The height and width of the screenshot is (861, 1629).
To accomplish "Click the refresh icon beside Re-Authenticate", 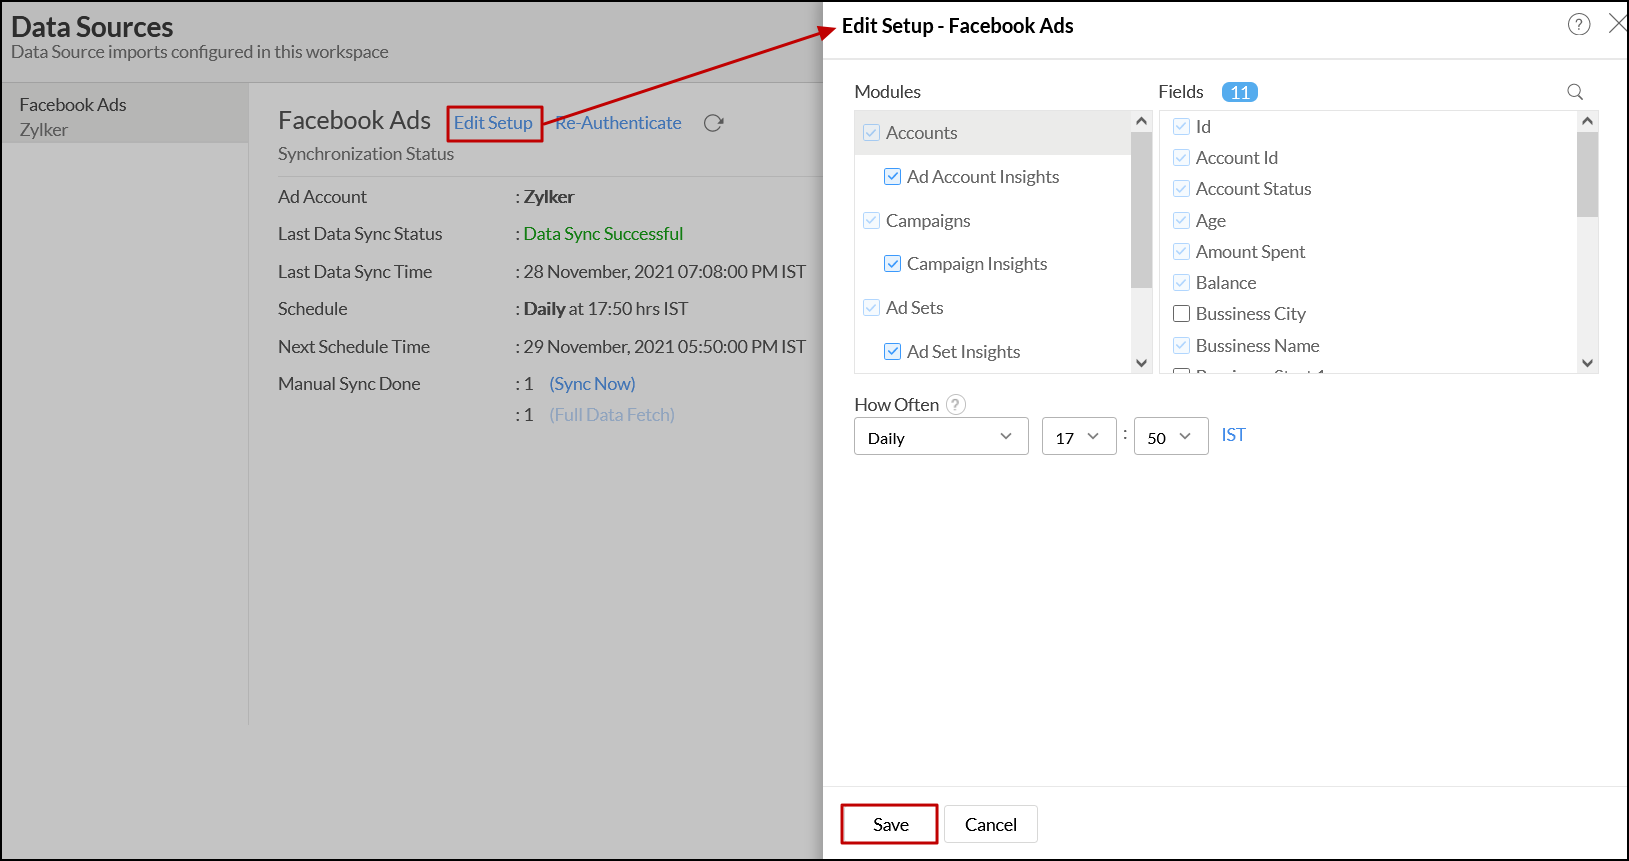I will [x=713, y=123].
